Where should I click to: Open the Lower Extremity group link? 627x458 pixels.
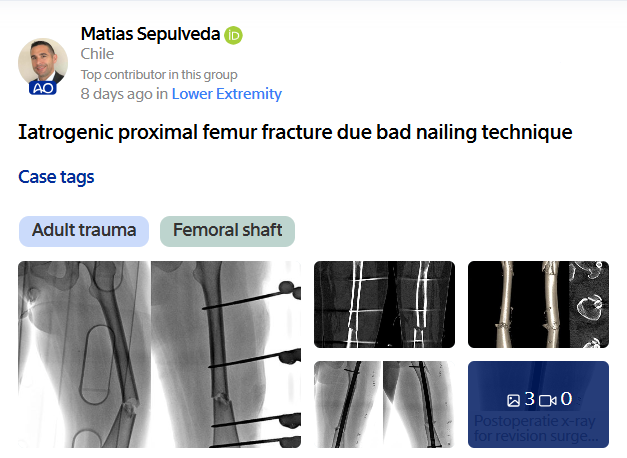point(227,94)
